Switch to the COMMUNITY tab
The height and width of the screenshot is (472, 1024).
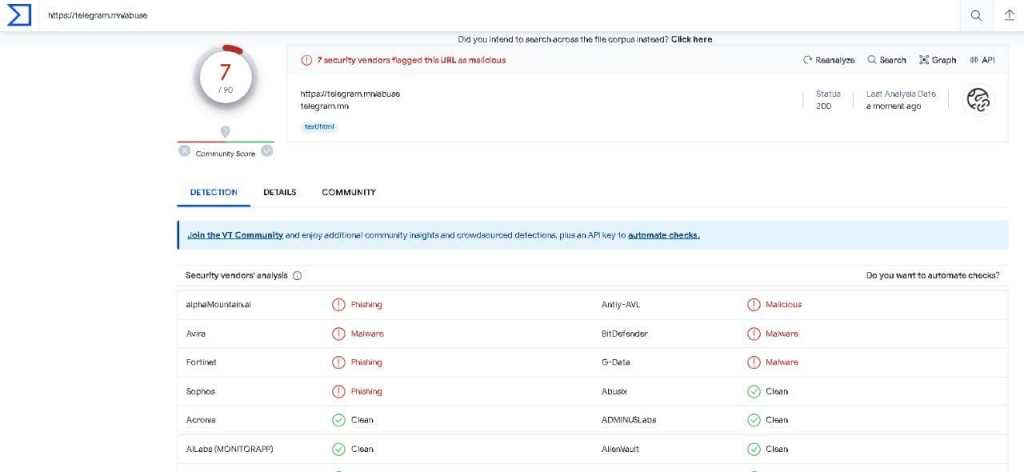[x=348, y=192]
